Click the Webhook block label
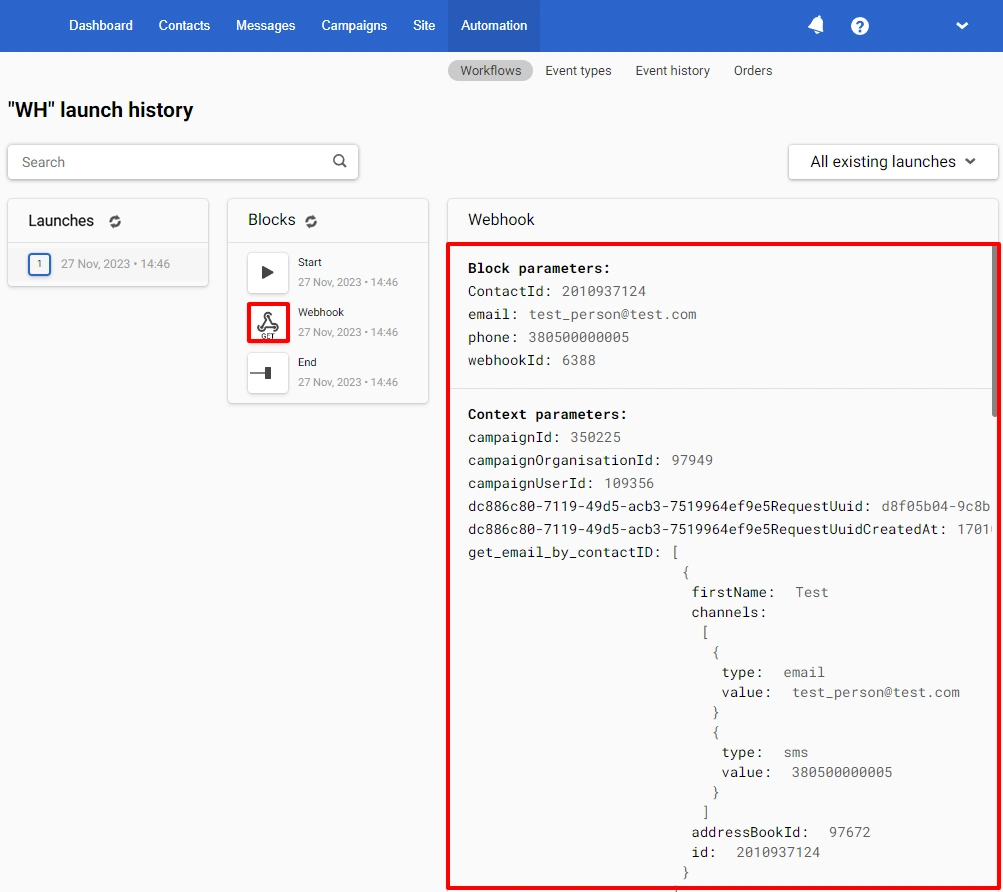This screenshot has width=1003, height=892. click(x=320, y=312)
